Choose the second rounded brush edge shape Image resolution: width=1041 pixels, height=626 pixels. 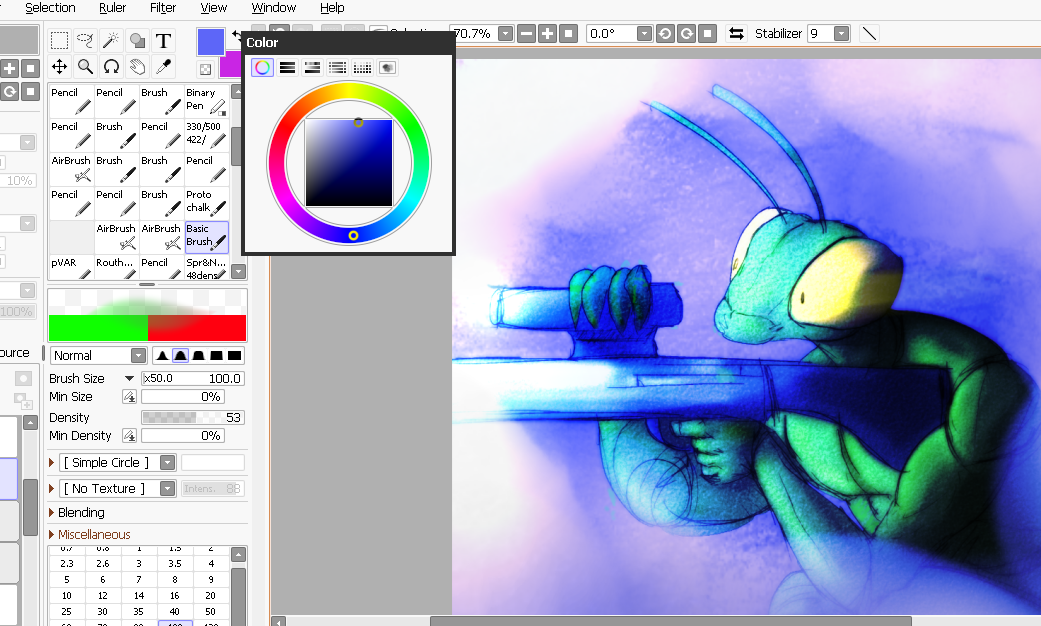click(x=181, y=356)
